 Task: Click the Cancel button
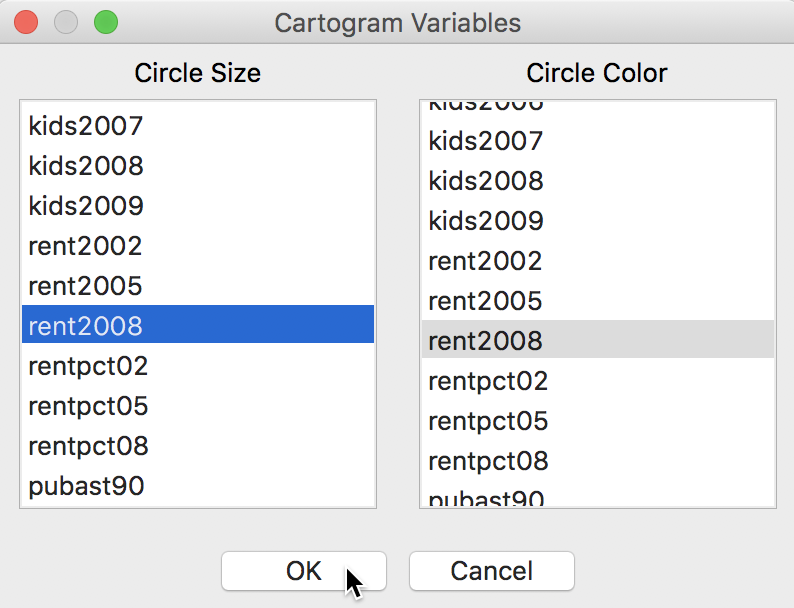491,571
